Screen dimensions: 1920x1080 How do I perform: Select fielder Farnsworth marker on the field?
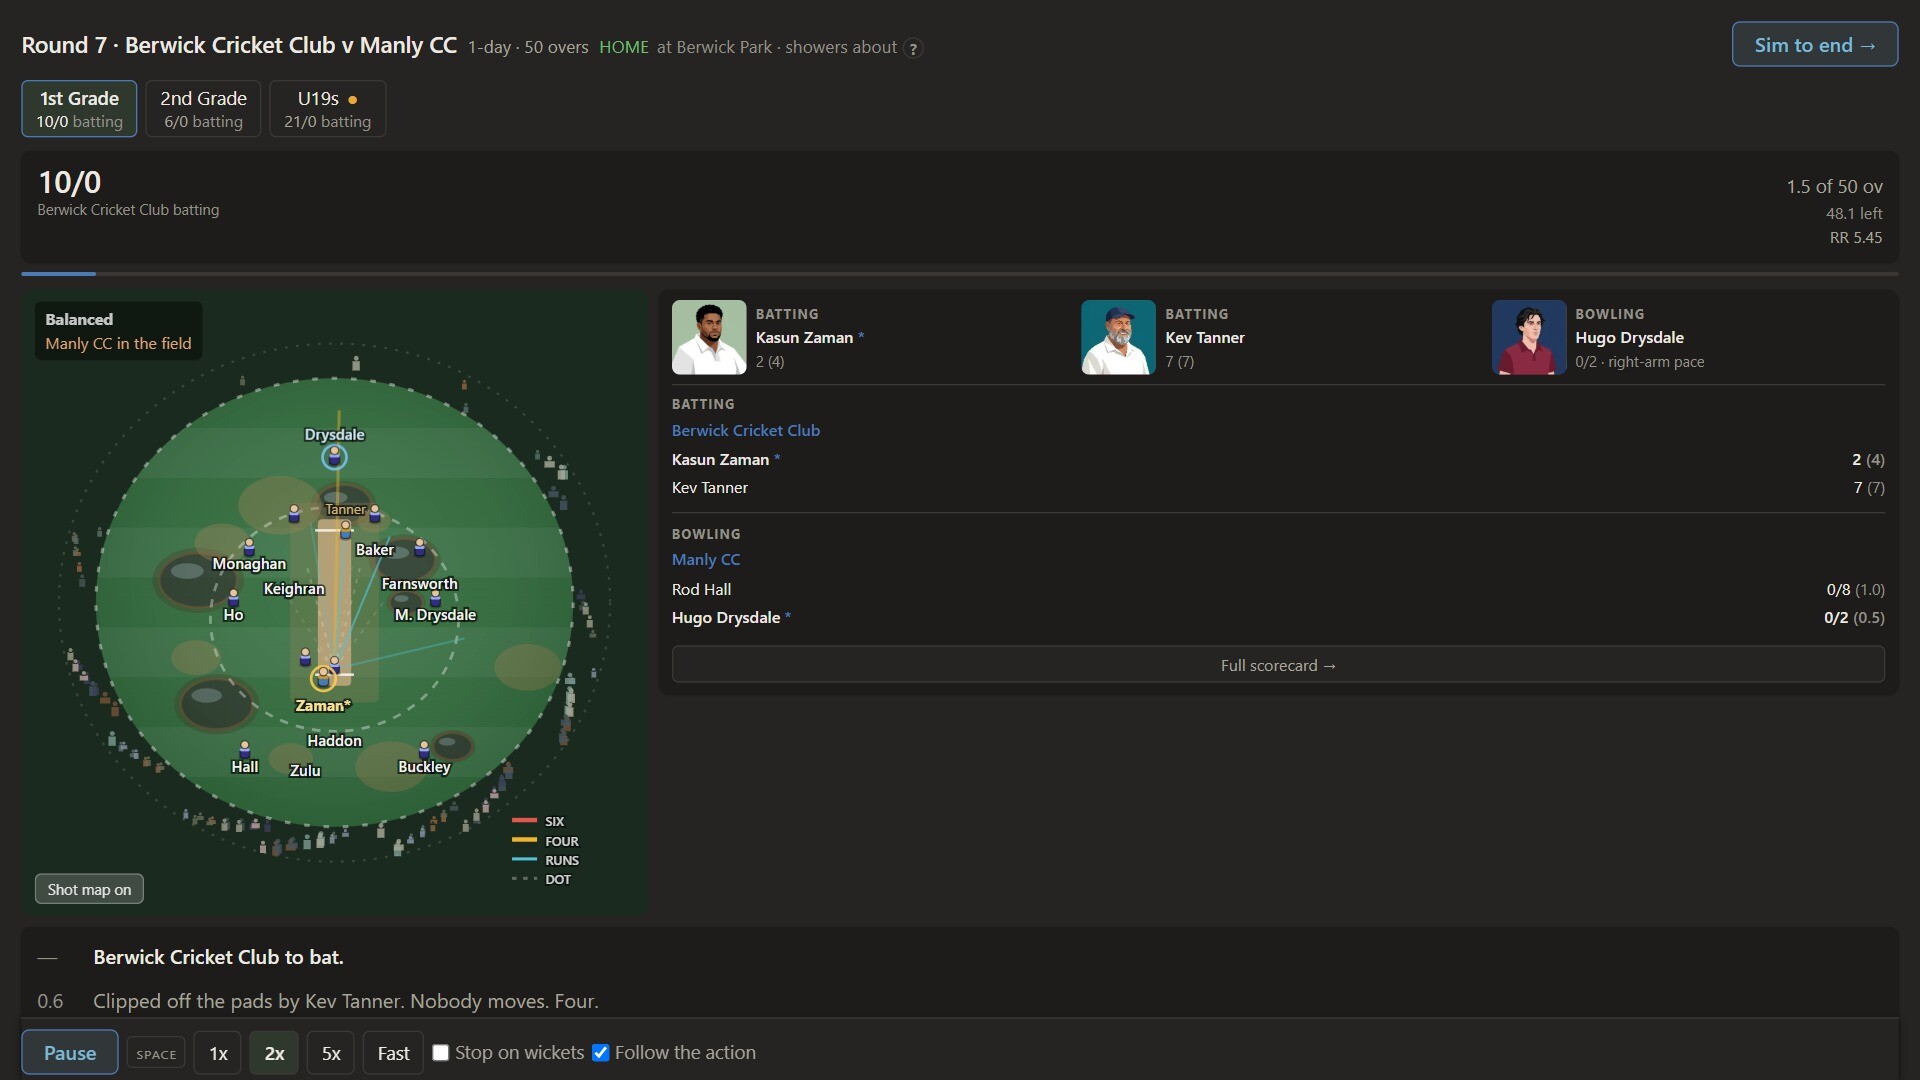420,547
